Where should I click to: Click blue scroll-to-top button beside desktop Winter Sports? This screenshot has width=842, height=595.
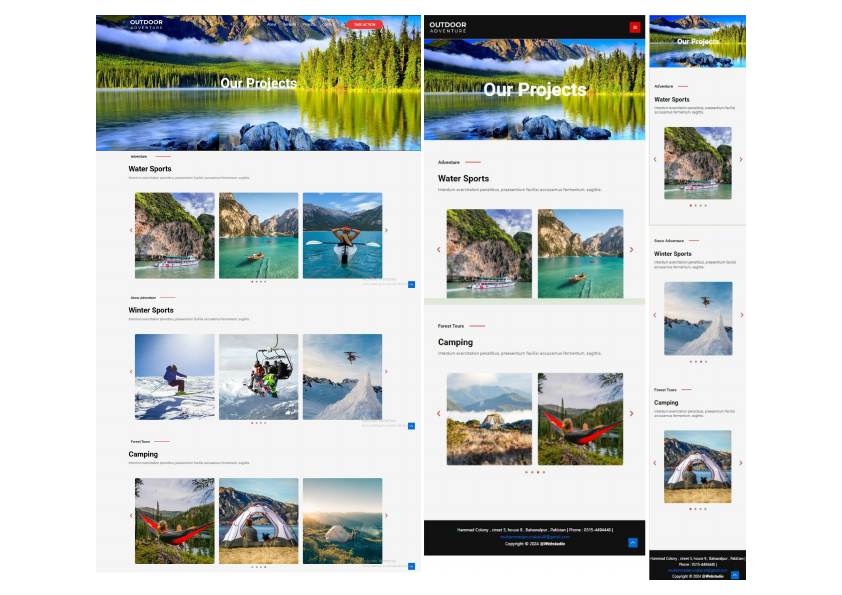411,426
